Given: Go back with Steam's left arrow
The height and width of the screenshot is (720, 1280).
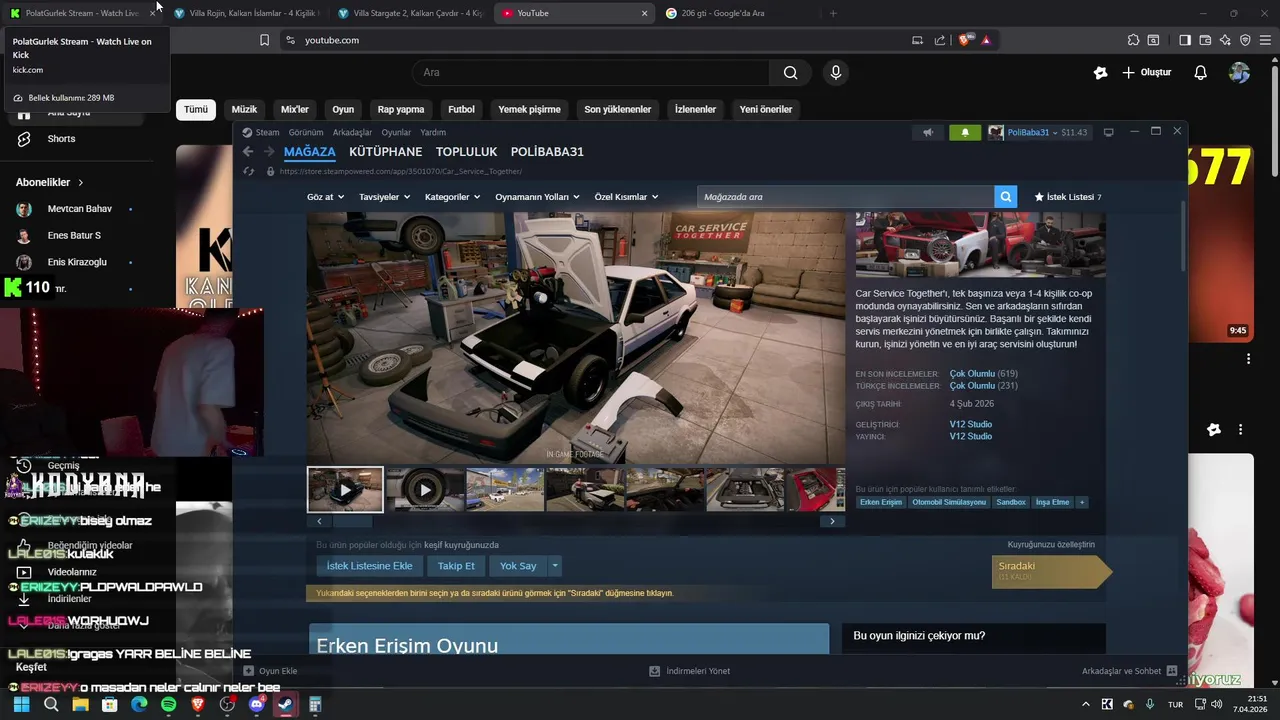Looking at the screenshot, I should tap(248, 152).
